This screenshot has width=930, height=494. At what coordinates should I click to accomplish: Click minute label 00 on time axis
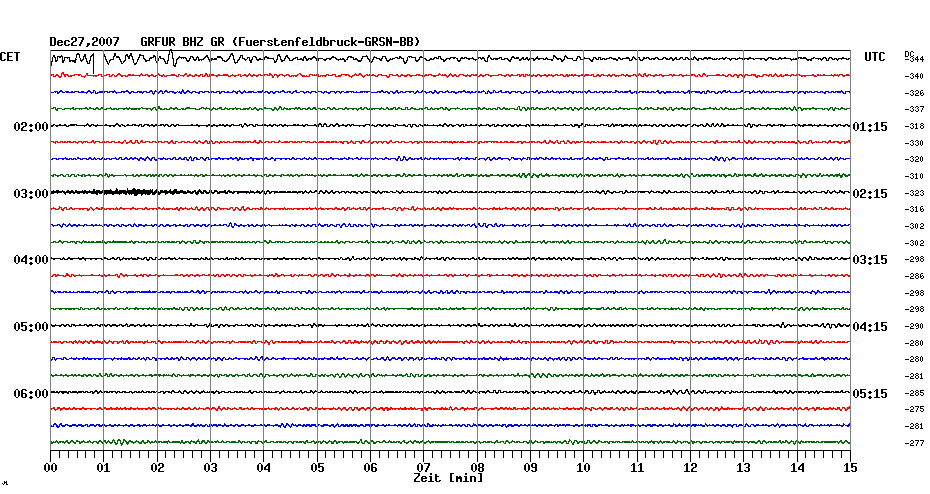pyautogui.click(x=50, y=467)
